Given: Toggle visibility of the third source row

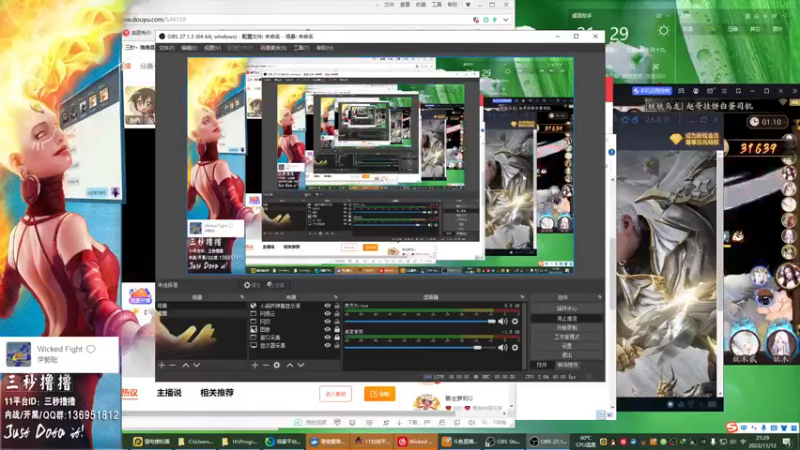Looking at the screenshot, I should pyautogui.click(x=328, y=322).
